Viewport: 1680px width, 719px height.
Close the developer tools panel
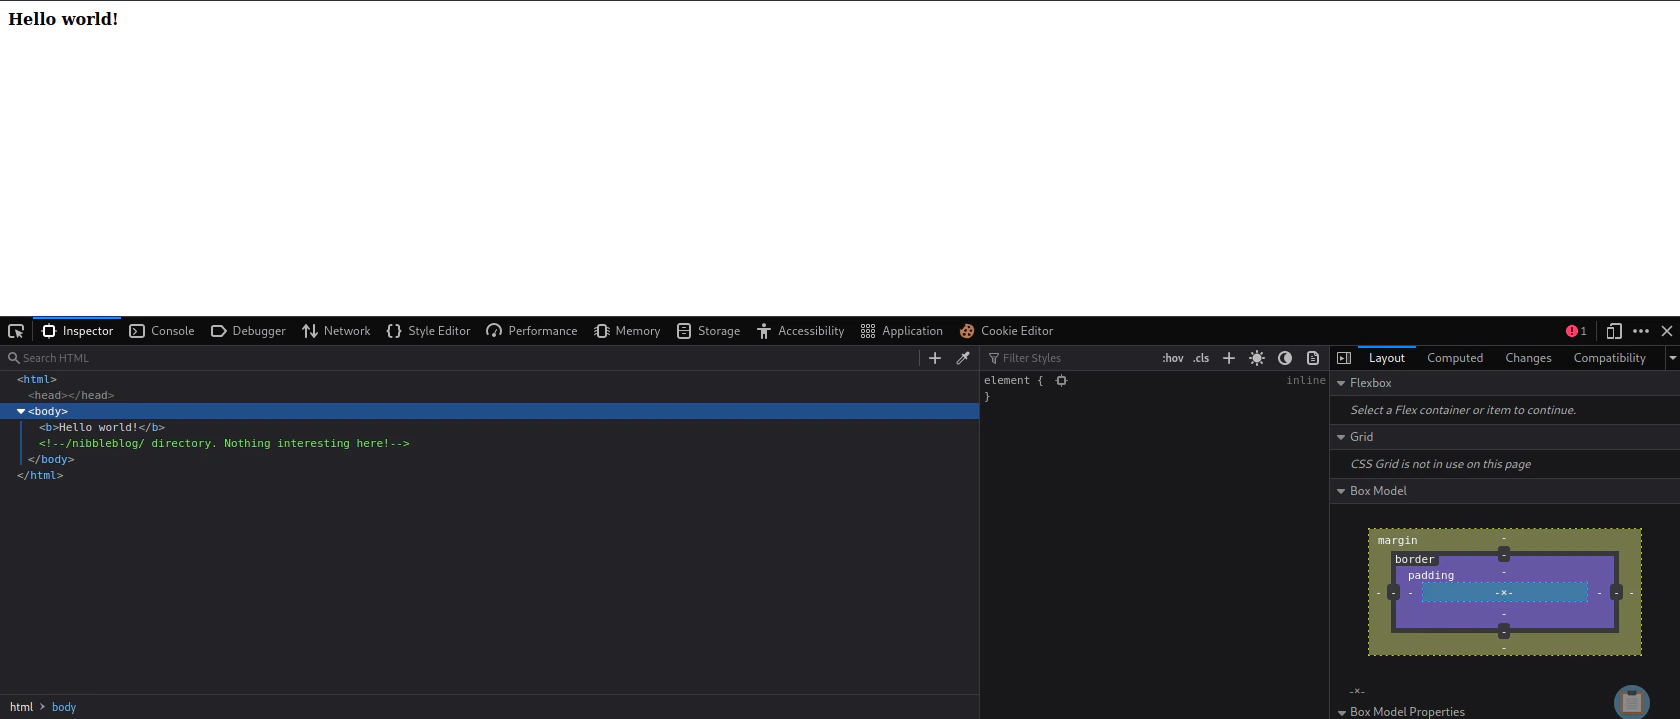pyautogui.click(x=1667, y=331)
